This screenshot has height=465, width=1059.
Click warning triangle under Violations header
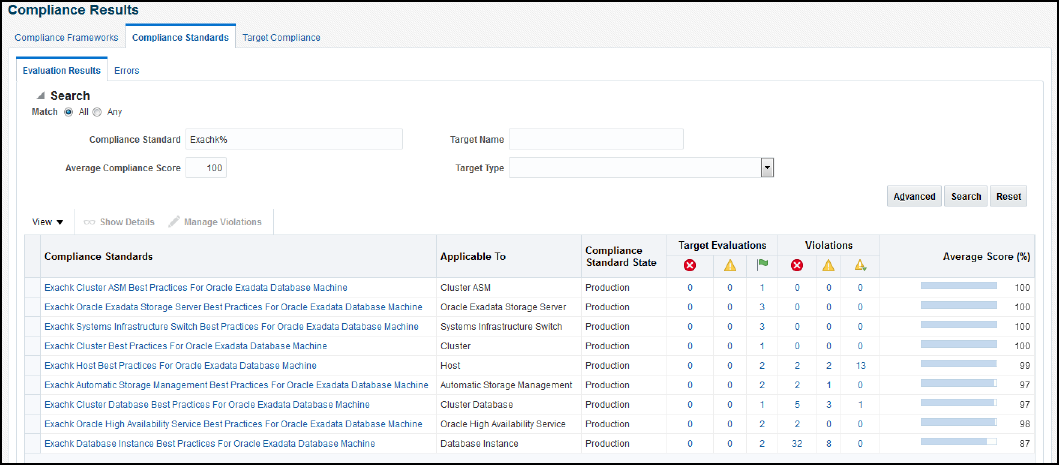tap(829, 265)
